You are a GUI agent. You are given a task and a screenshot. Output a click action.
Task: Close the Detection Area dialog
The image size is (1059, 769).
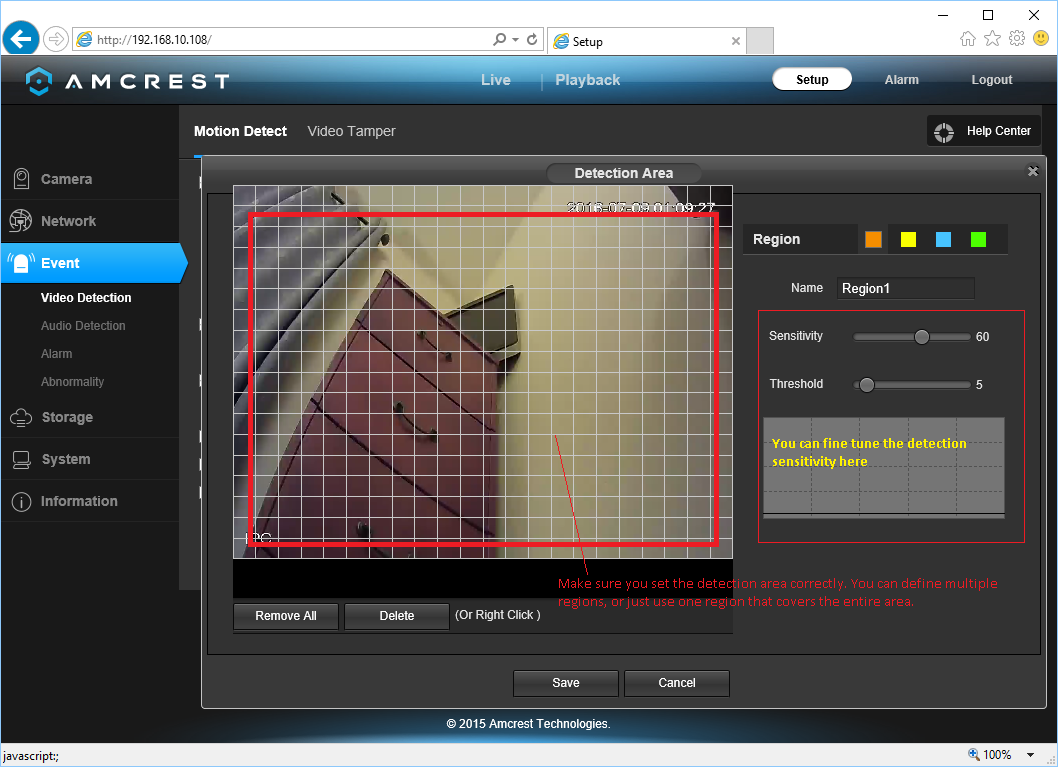click(1033, 172)
